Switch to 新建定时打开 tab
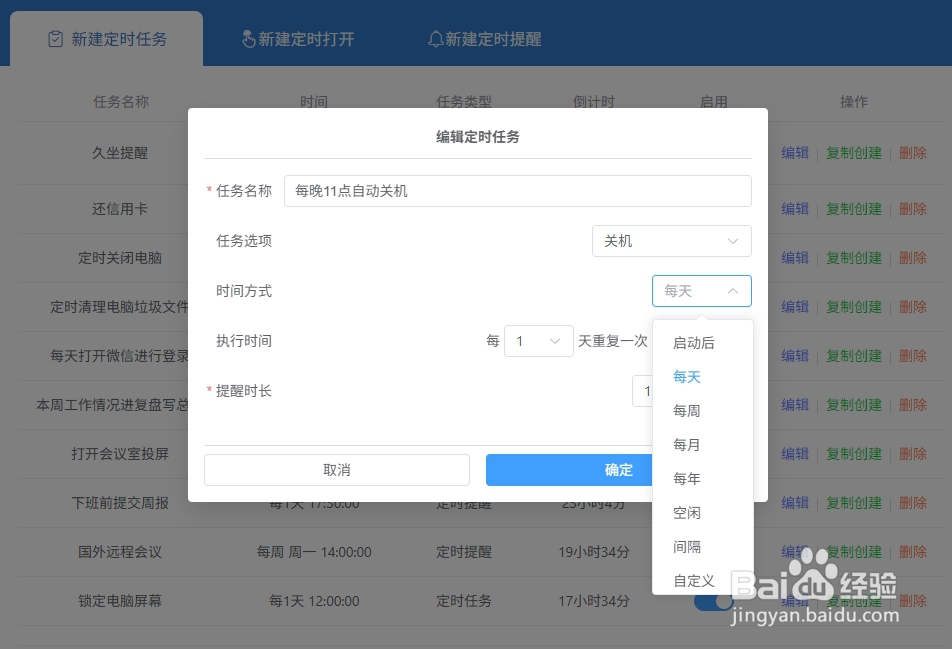 [298, 39]
